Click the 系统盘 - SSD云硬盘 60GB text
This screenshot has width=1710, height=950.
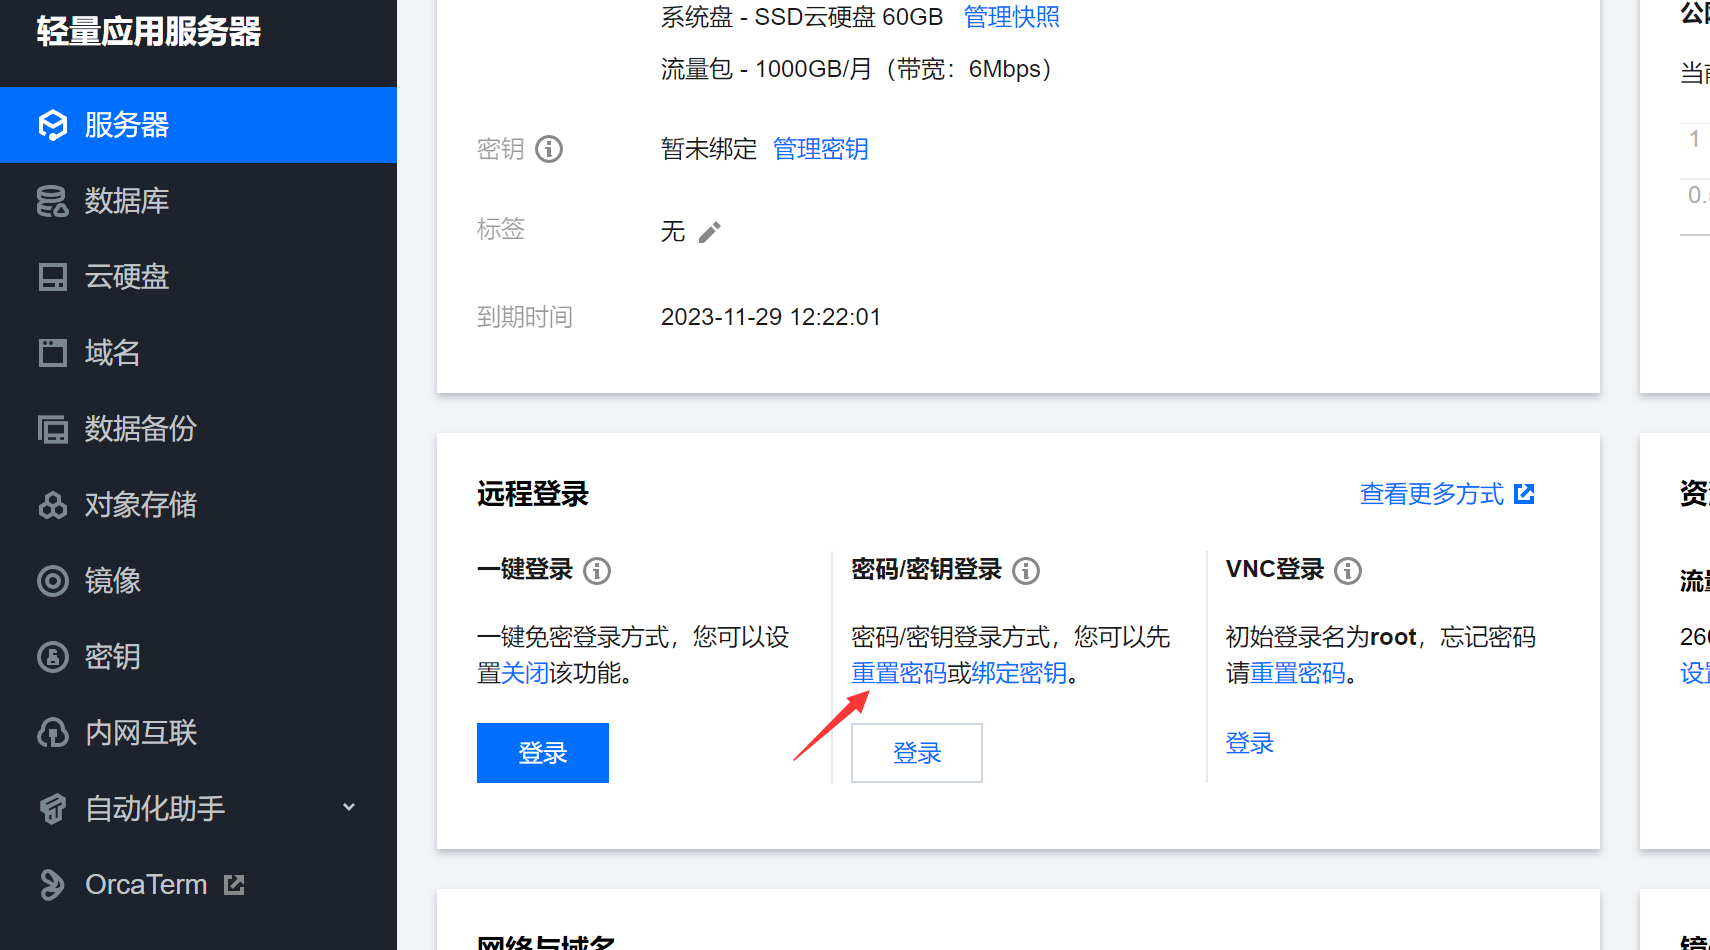(x=802, y=17)
